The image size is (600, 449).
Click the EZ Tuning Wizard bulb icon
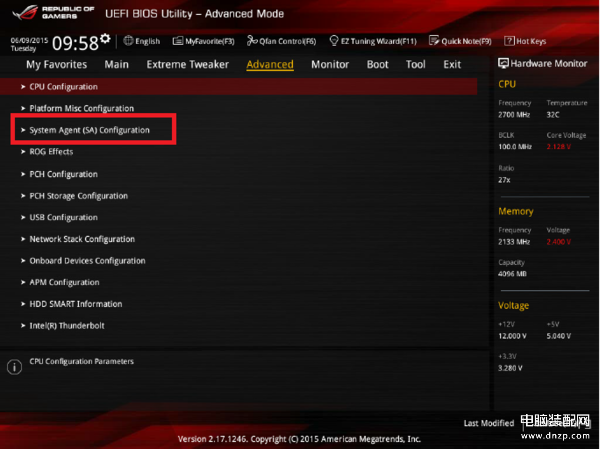(x=334, y=40)
